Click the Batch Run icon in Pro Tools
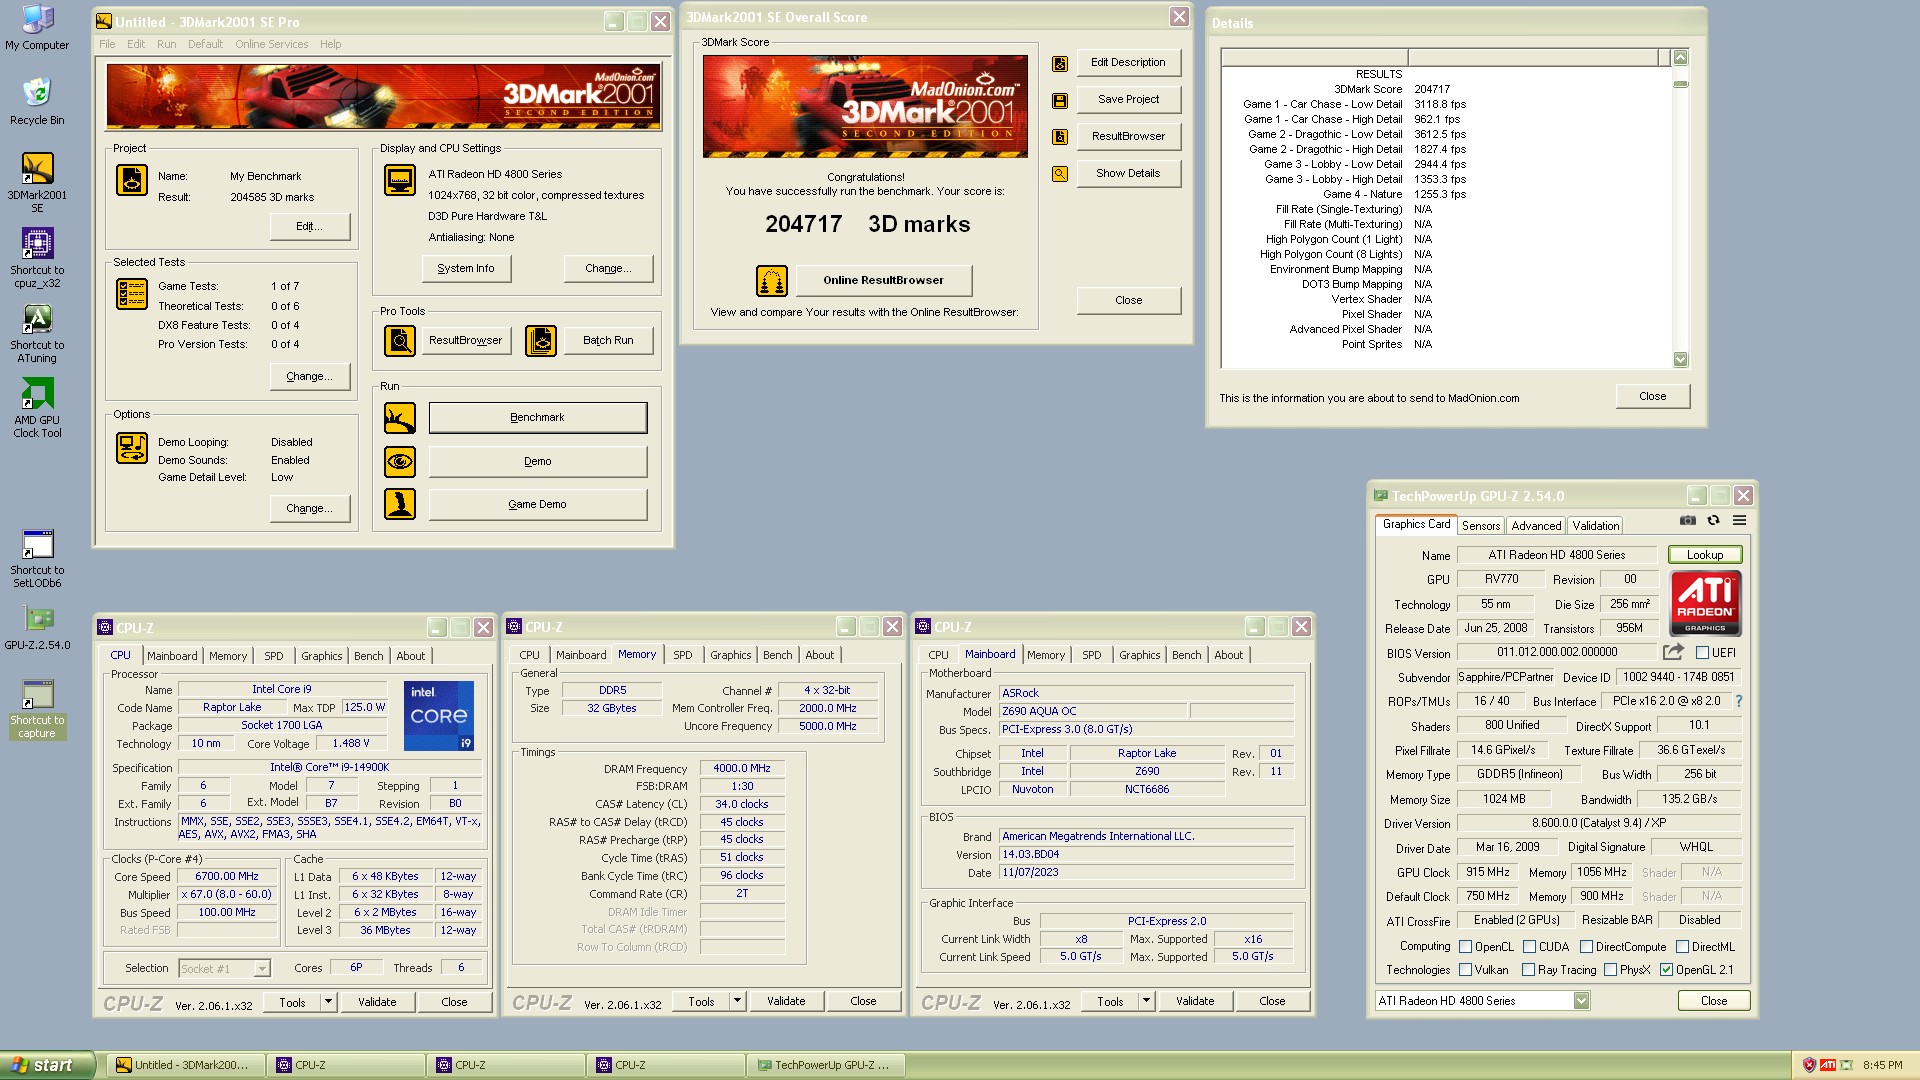Screen dimensions: 1920x1080 541,341
